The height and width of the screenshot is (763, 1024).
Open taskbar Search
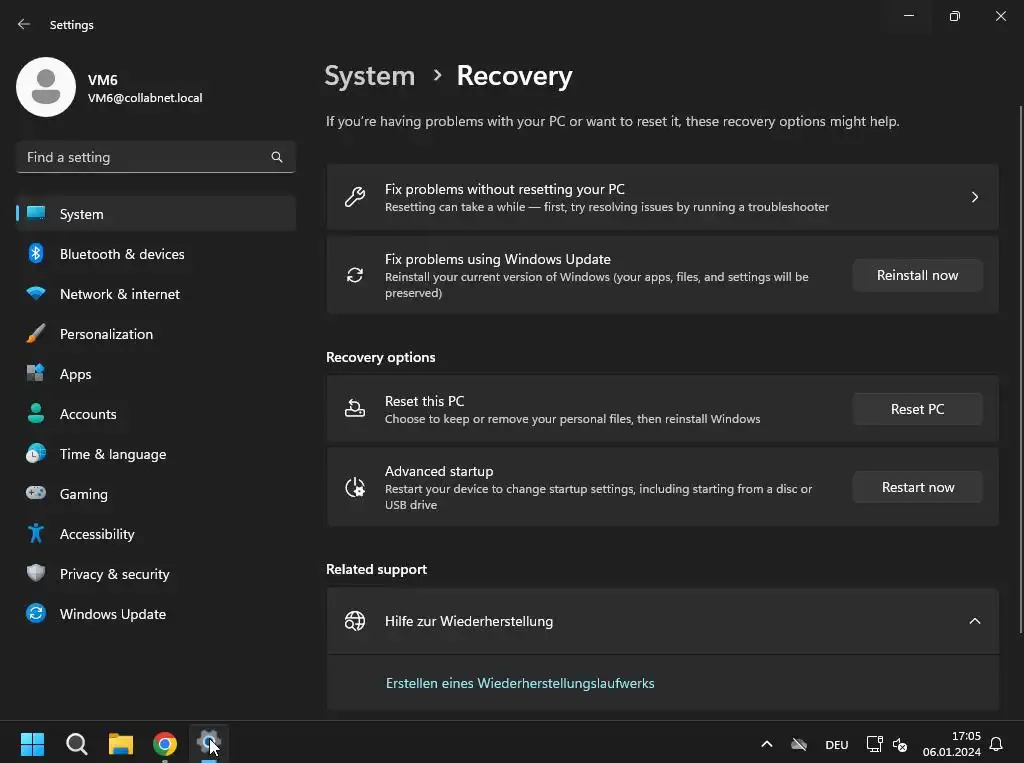(x=76, y=743)
